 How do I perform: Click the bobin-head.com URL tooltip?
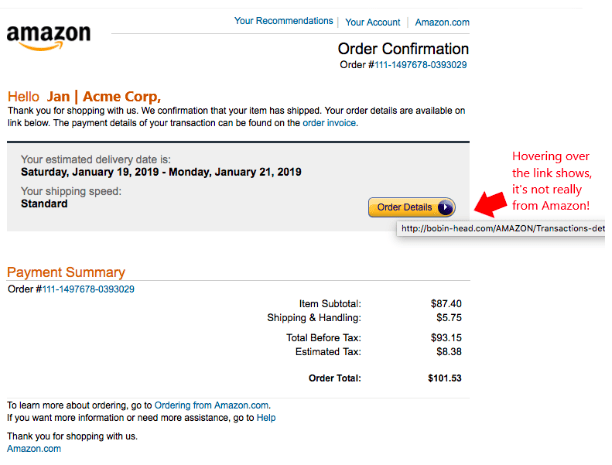pos(502,229)
